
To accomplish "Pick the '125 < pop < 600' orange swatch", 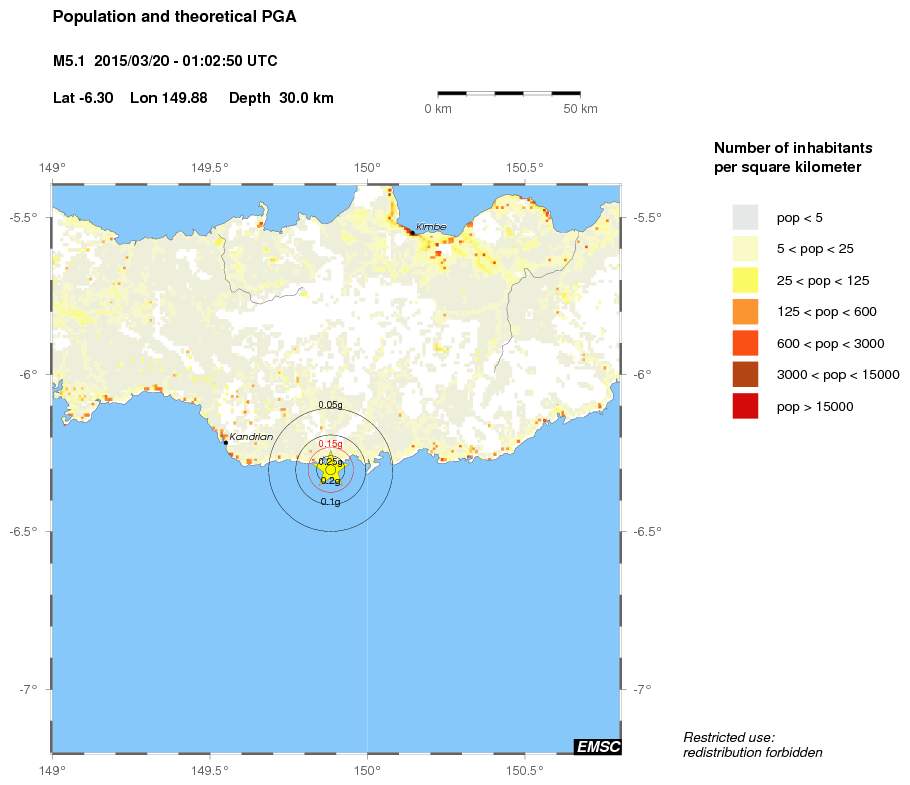I will coord(745,312).
